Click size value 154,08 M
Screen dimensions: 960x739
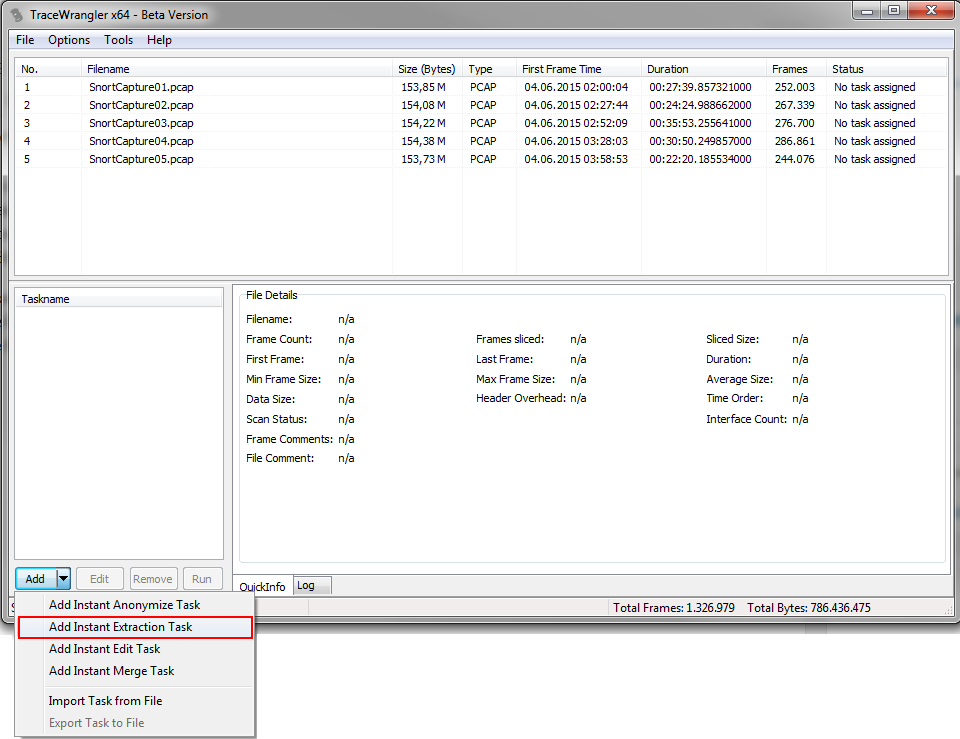point(423,105)
